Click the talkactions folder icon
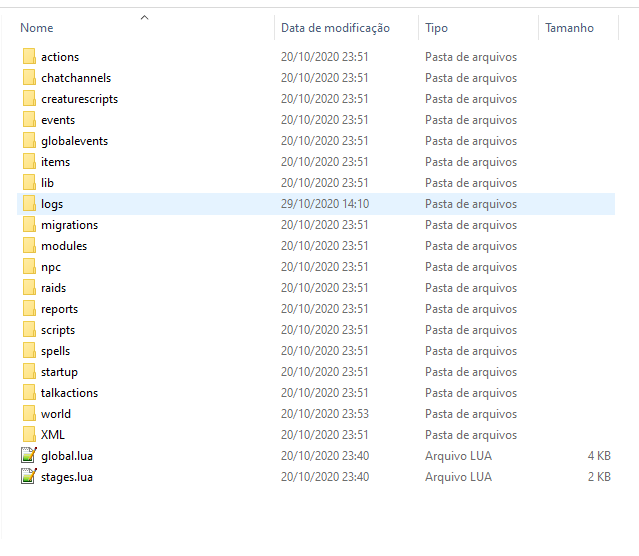This screenshot has width=639, height=556. pyautogui.click(x=29, y=393)
